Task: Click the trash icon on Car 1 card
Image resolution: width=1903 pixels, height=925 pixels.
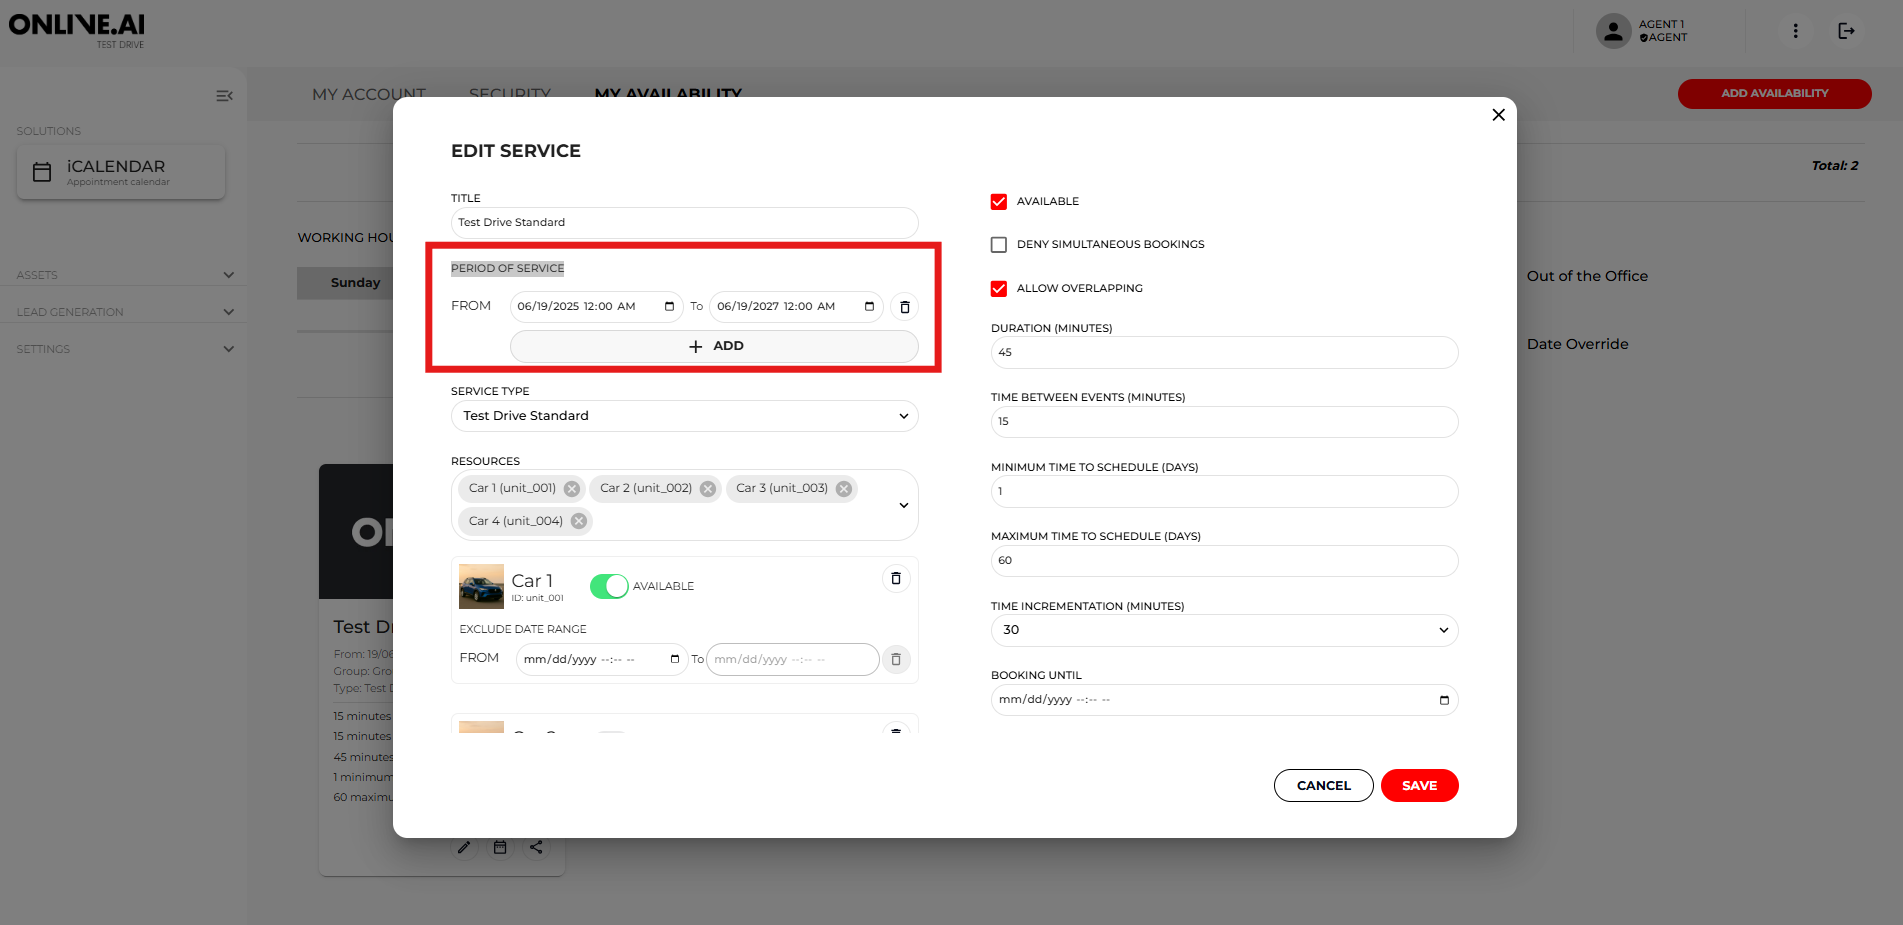Action: (x=895, y=579)
